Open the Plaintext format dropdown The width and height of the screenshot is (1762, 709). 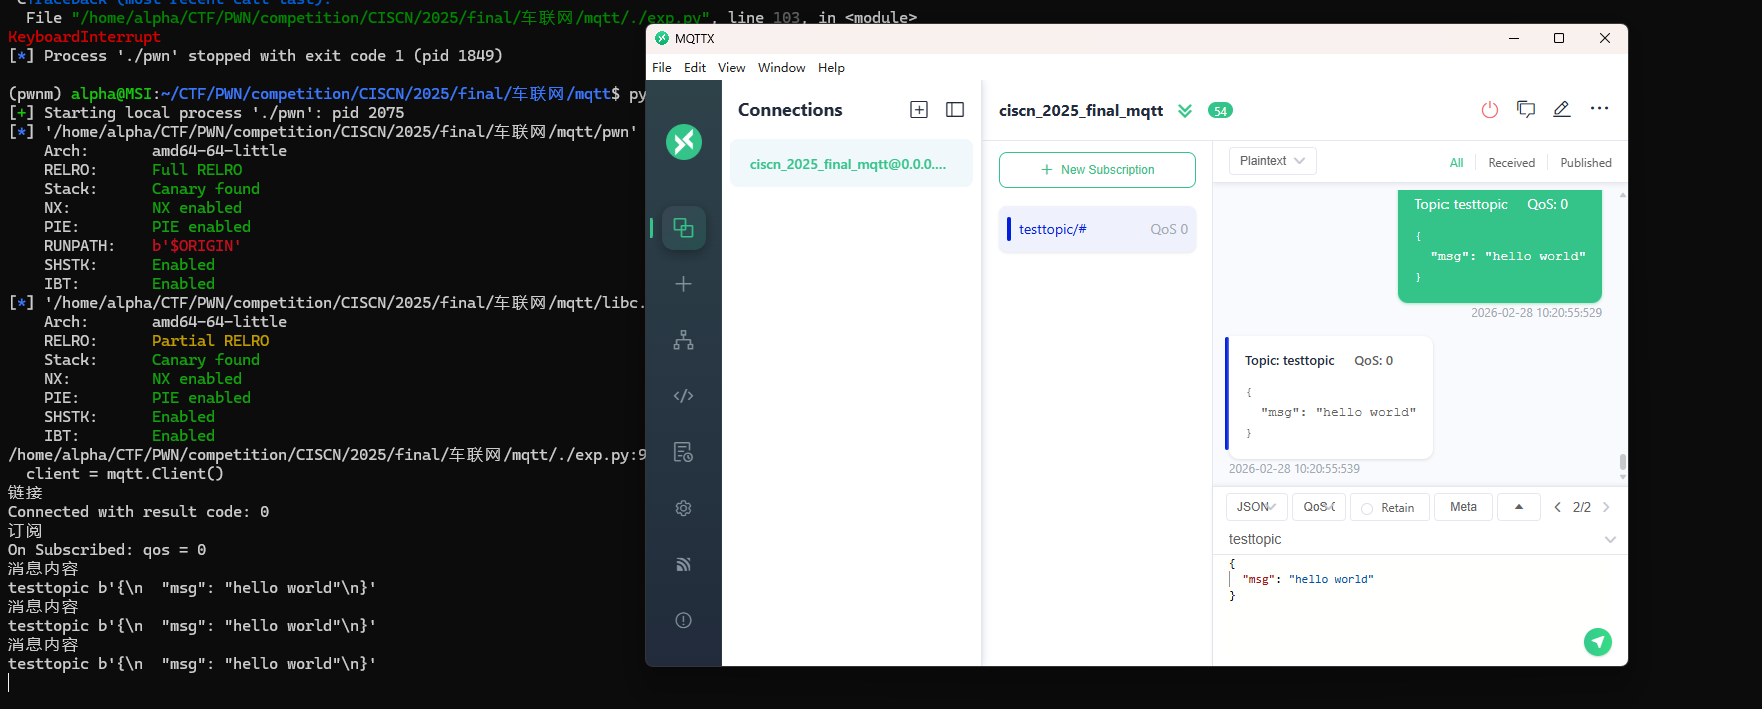(1271, 161)
